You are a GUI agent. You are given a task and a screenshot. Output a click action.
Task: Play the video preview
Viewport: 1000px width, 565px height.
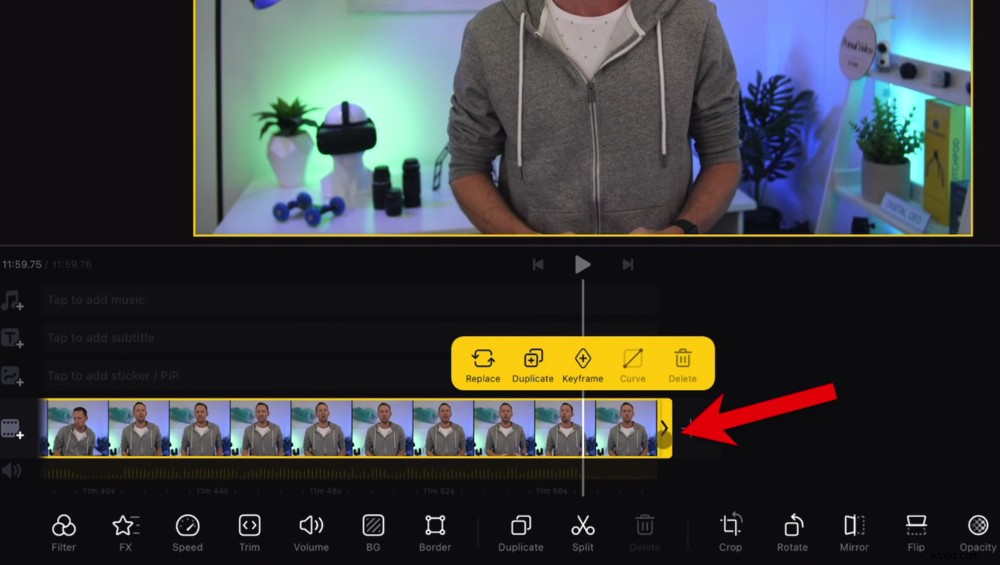pos(582,264)
